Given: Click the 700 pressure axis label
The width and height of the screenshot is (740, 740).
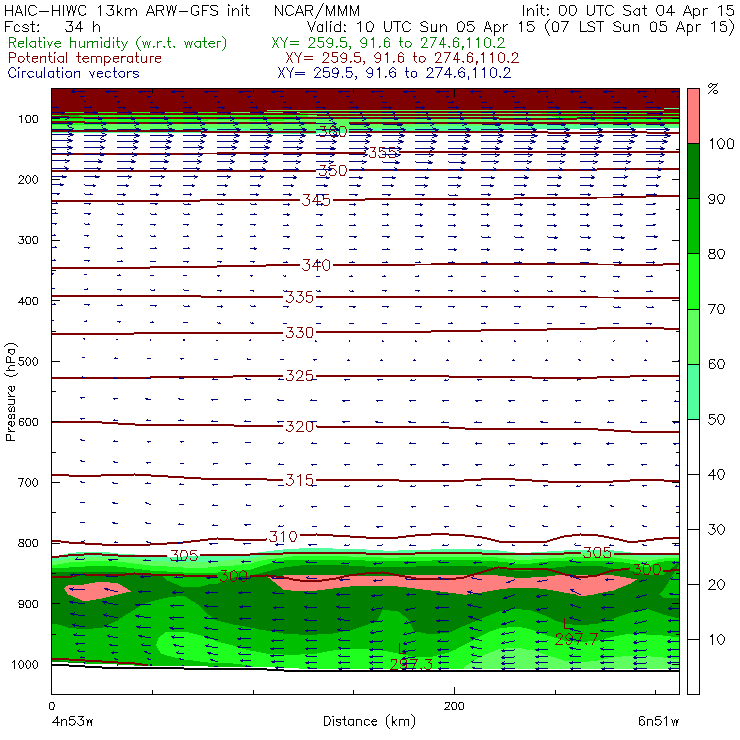Looking at the screenshot, I should (x=28, y=482).
